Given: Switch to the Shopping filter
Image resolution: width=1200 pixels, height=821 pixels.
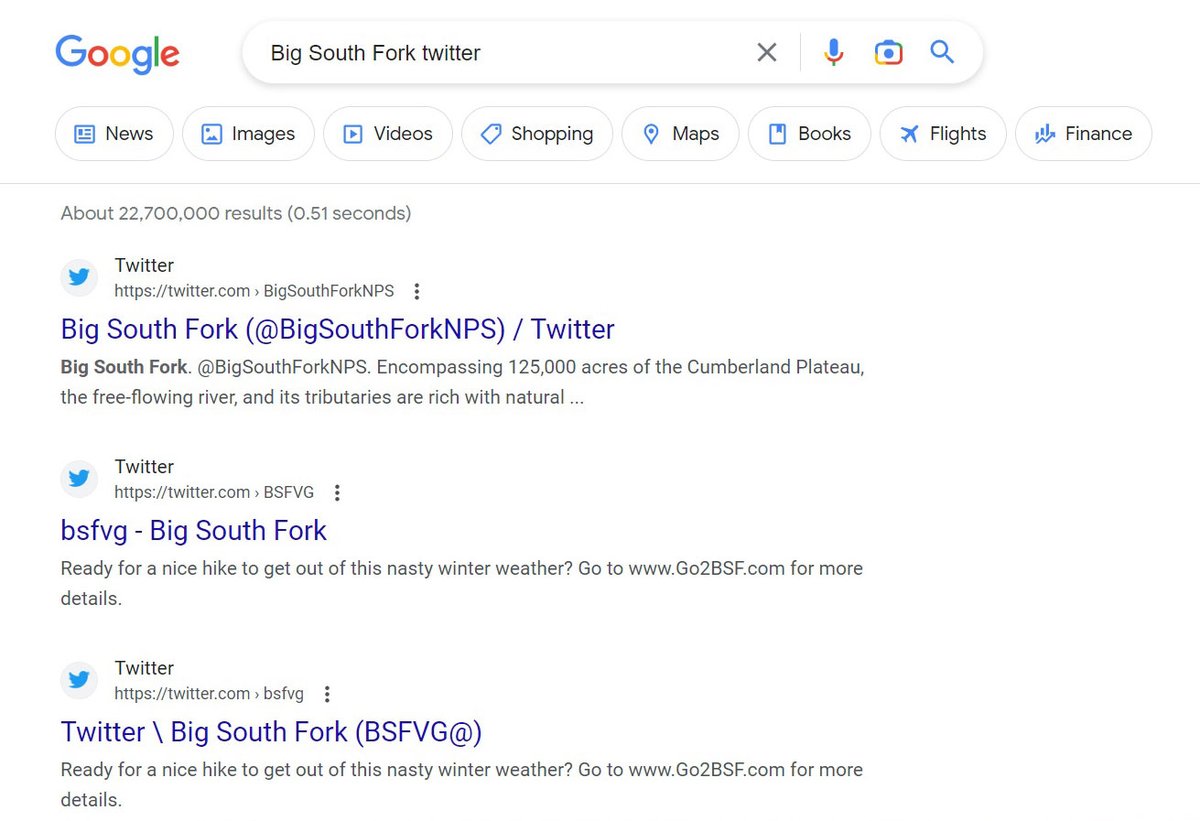Looking at the screenshot, I should pos(537,134).
